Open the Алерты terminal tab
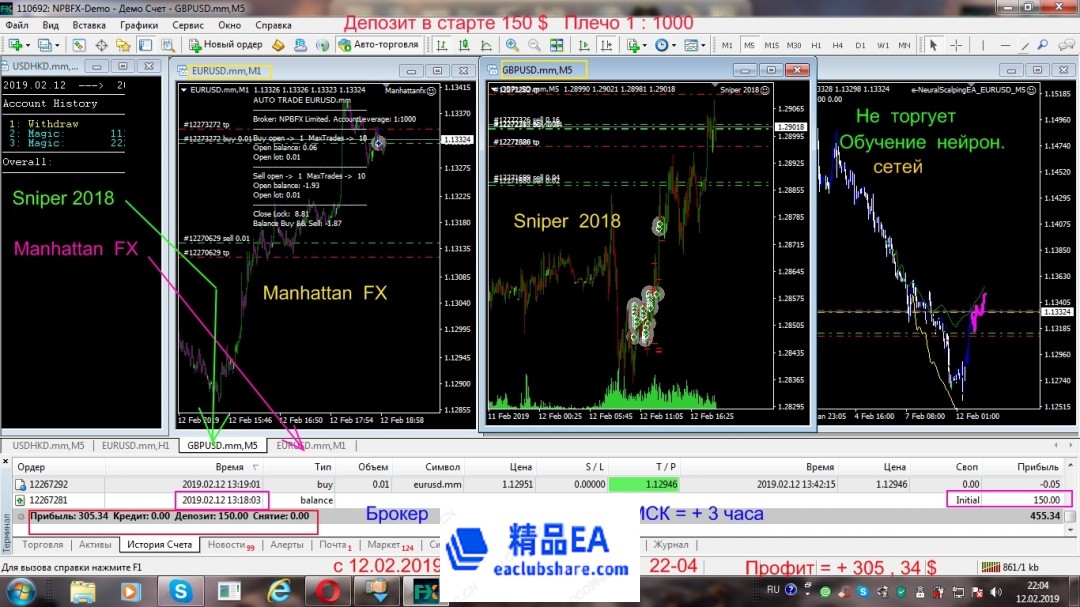This screenshot has height=607, width=1080. tap(287, 544)
